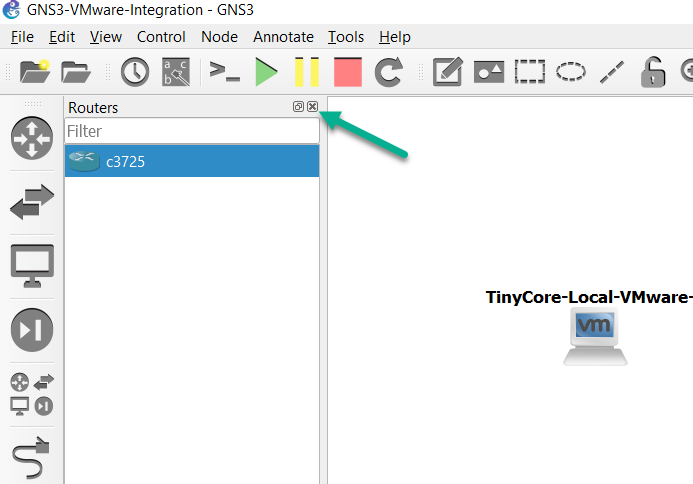693x484 pixels.
Task: Select the Add a link cable tool
Action: tap(31, 458)
